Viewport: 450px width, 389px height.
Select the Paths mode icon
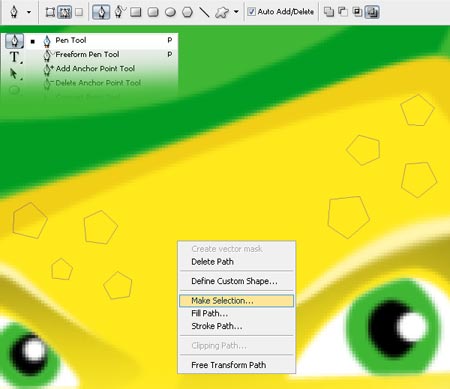pos(64,12)
